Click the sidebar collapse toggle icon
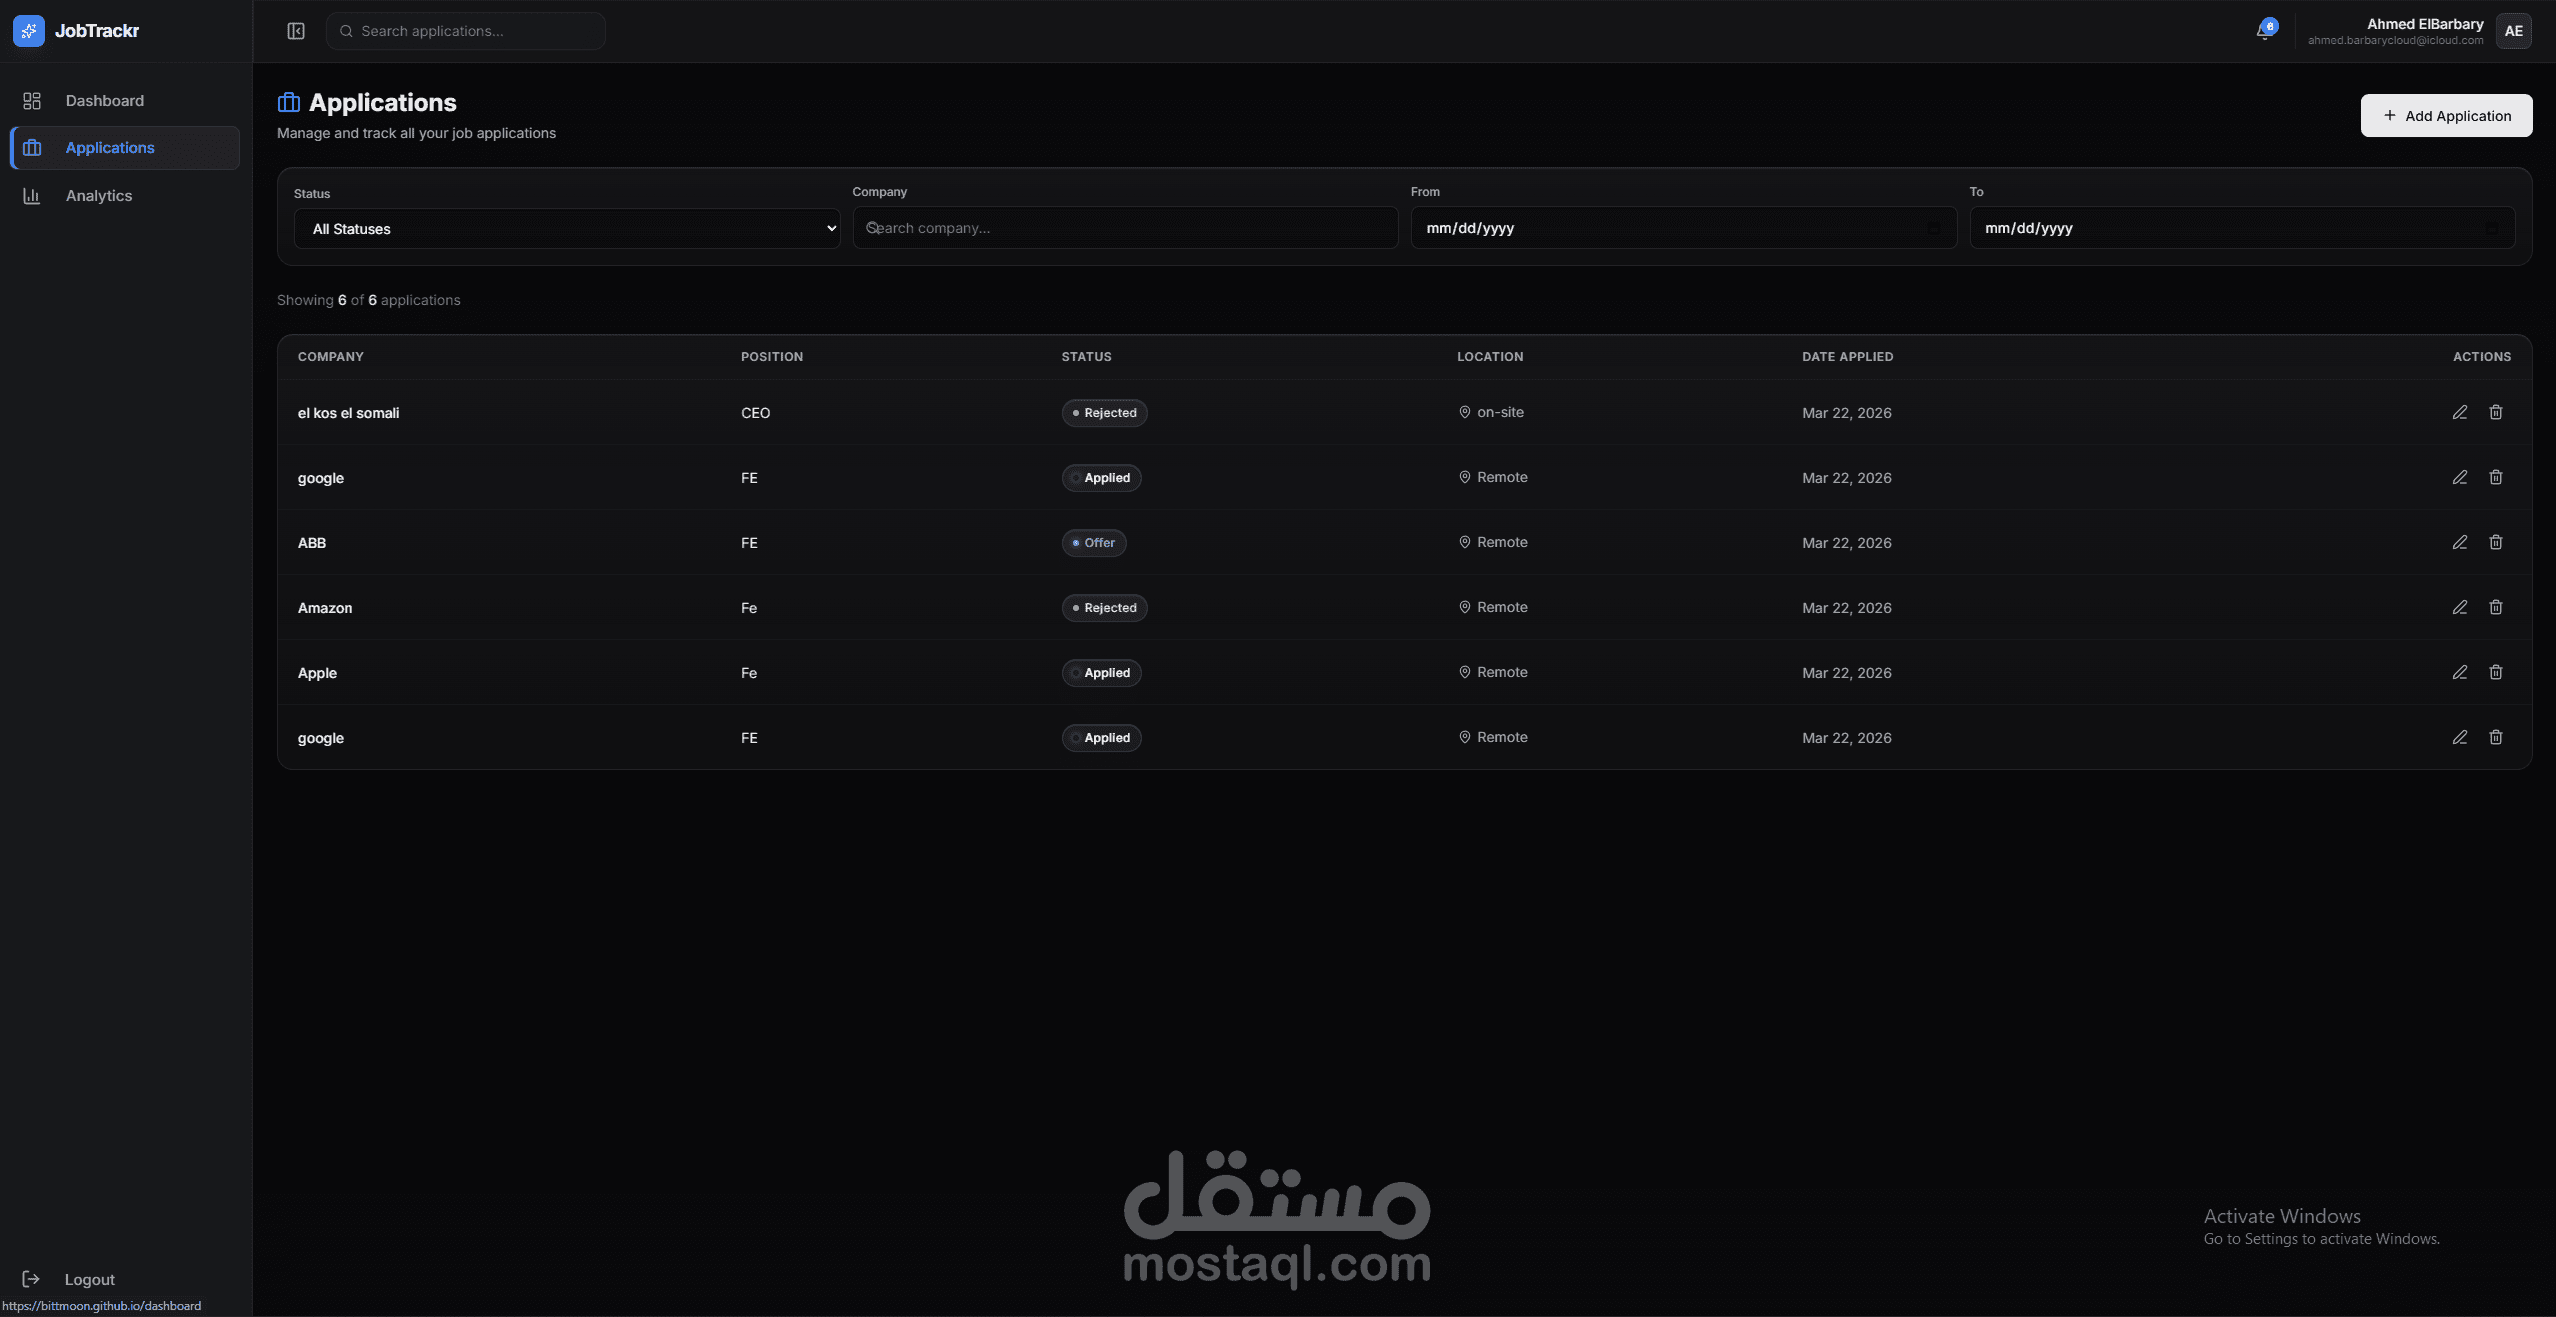The image size is (2556, 1317). pyautogui.click(x=296, y=31)
